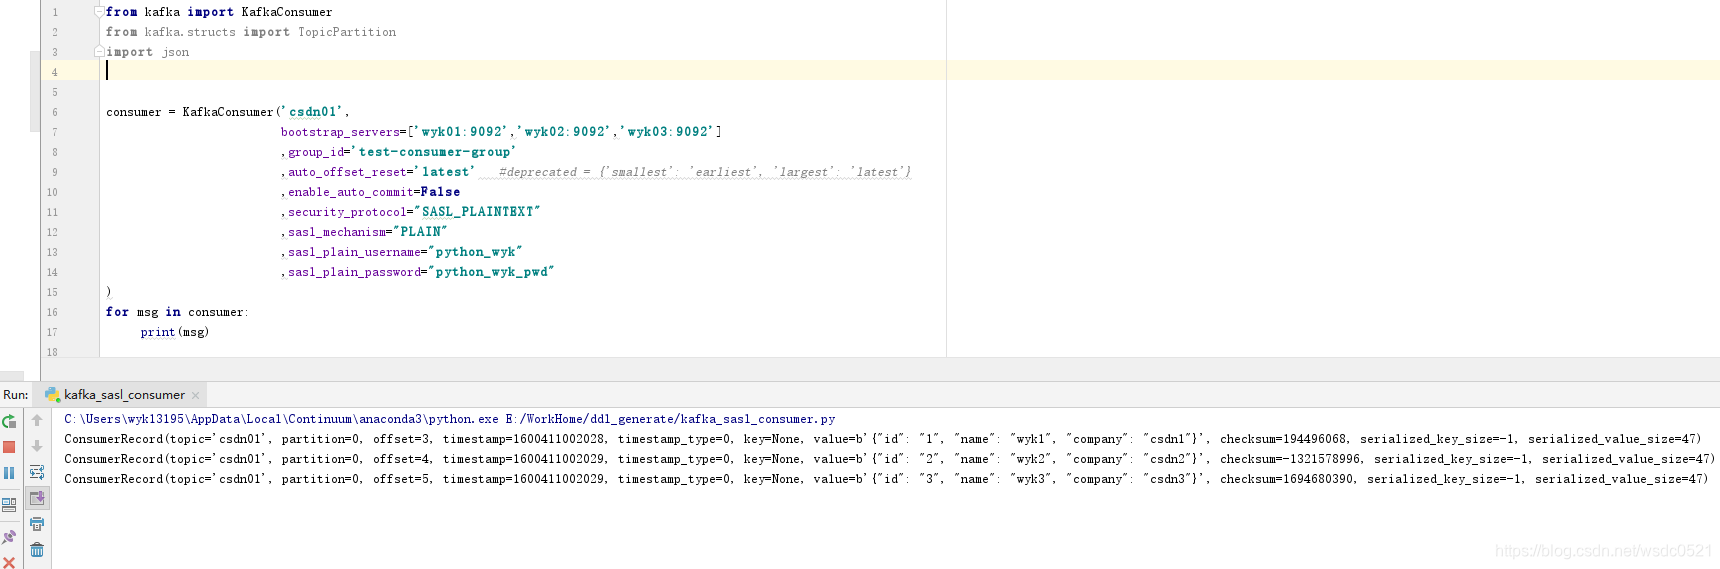Image resolution: width=1720 pixels, height=569 pixels.
Task: Click auto_offset_reset 'latest' value
Action: point(445,172)
